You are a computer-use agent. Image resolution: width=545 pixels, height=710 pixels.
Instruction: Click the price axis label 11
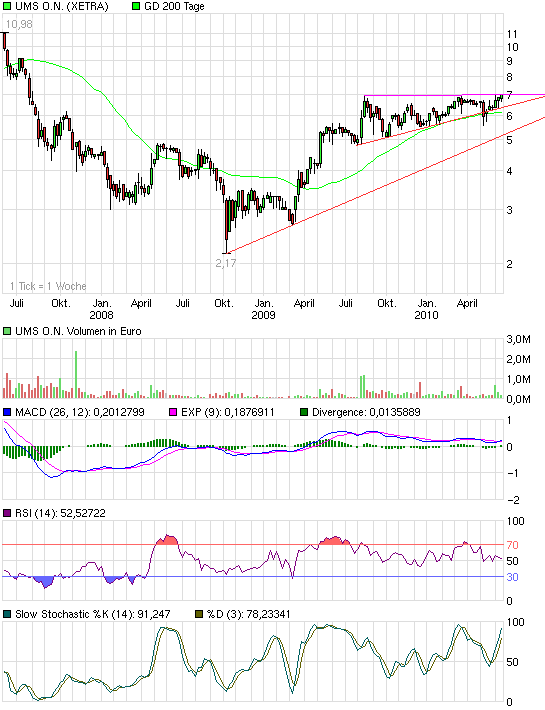tap(512, 34)
